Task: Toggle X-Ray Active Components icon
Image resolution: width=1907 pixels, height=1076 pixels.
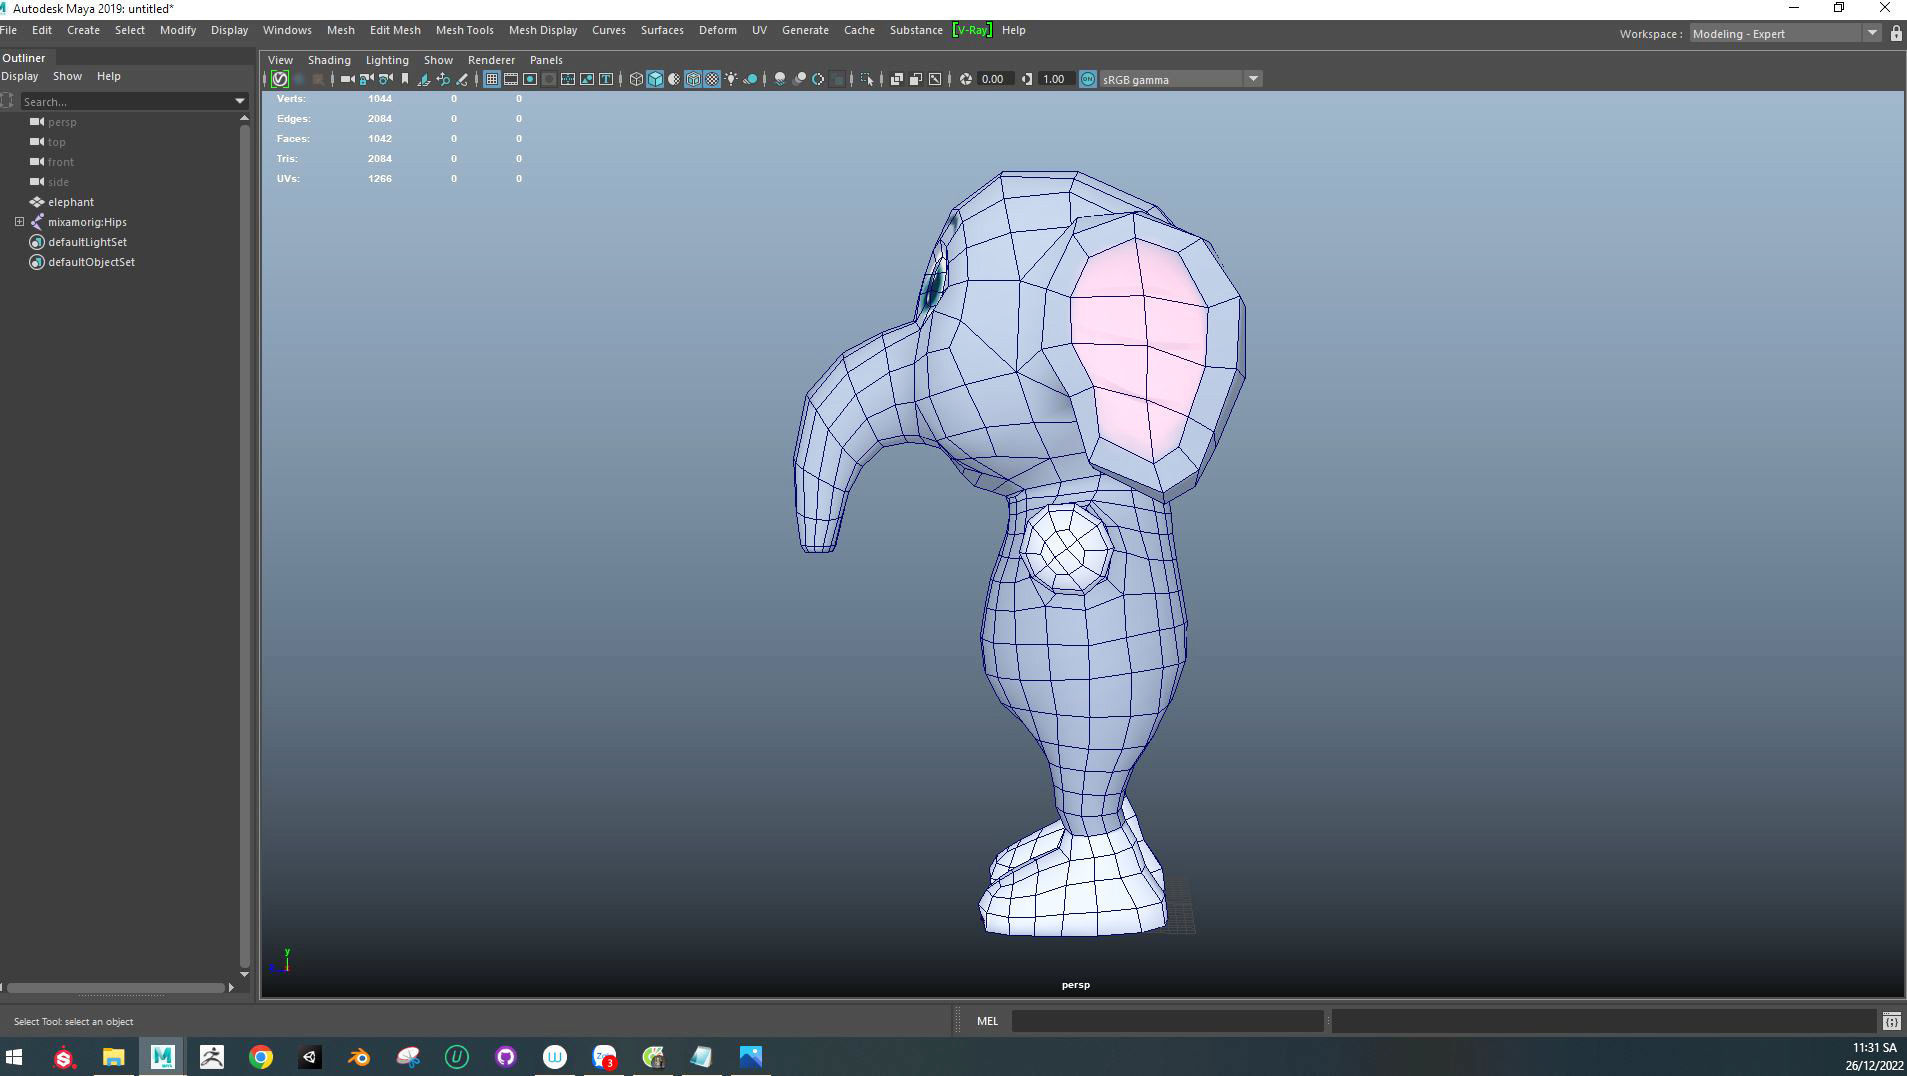Action: pyautogui.click(x=916, y=79)
